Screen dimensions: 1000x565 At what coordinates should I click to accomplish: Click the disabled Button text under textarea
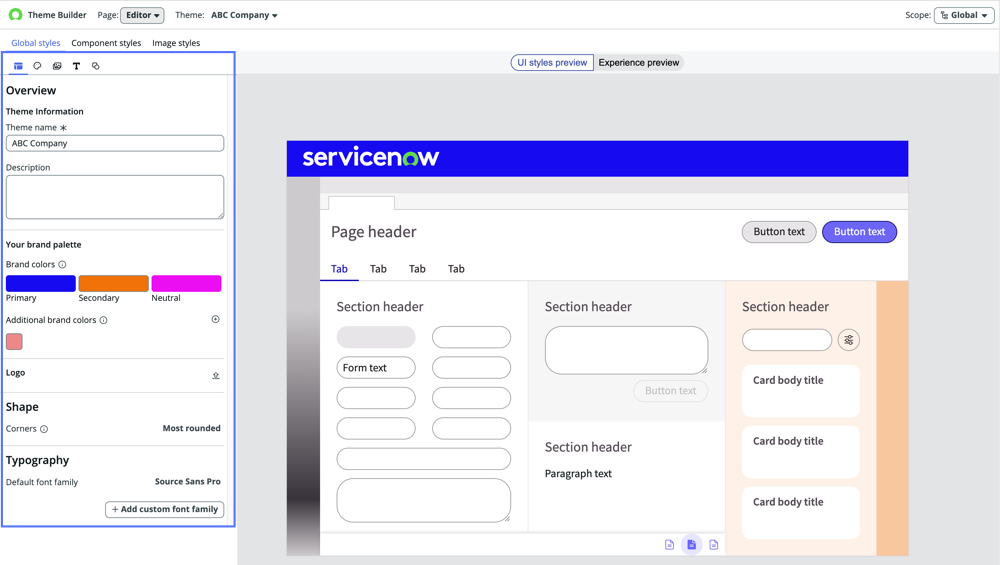click(670, 391)
